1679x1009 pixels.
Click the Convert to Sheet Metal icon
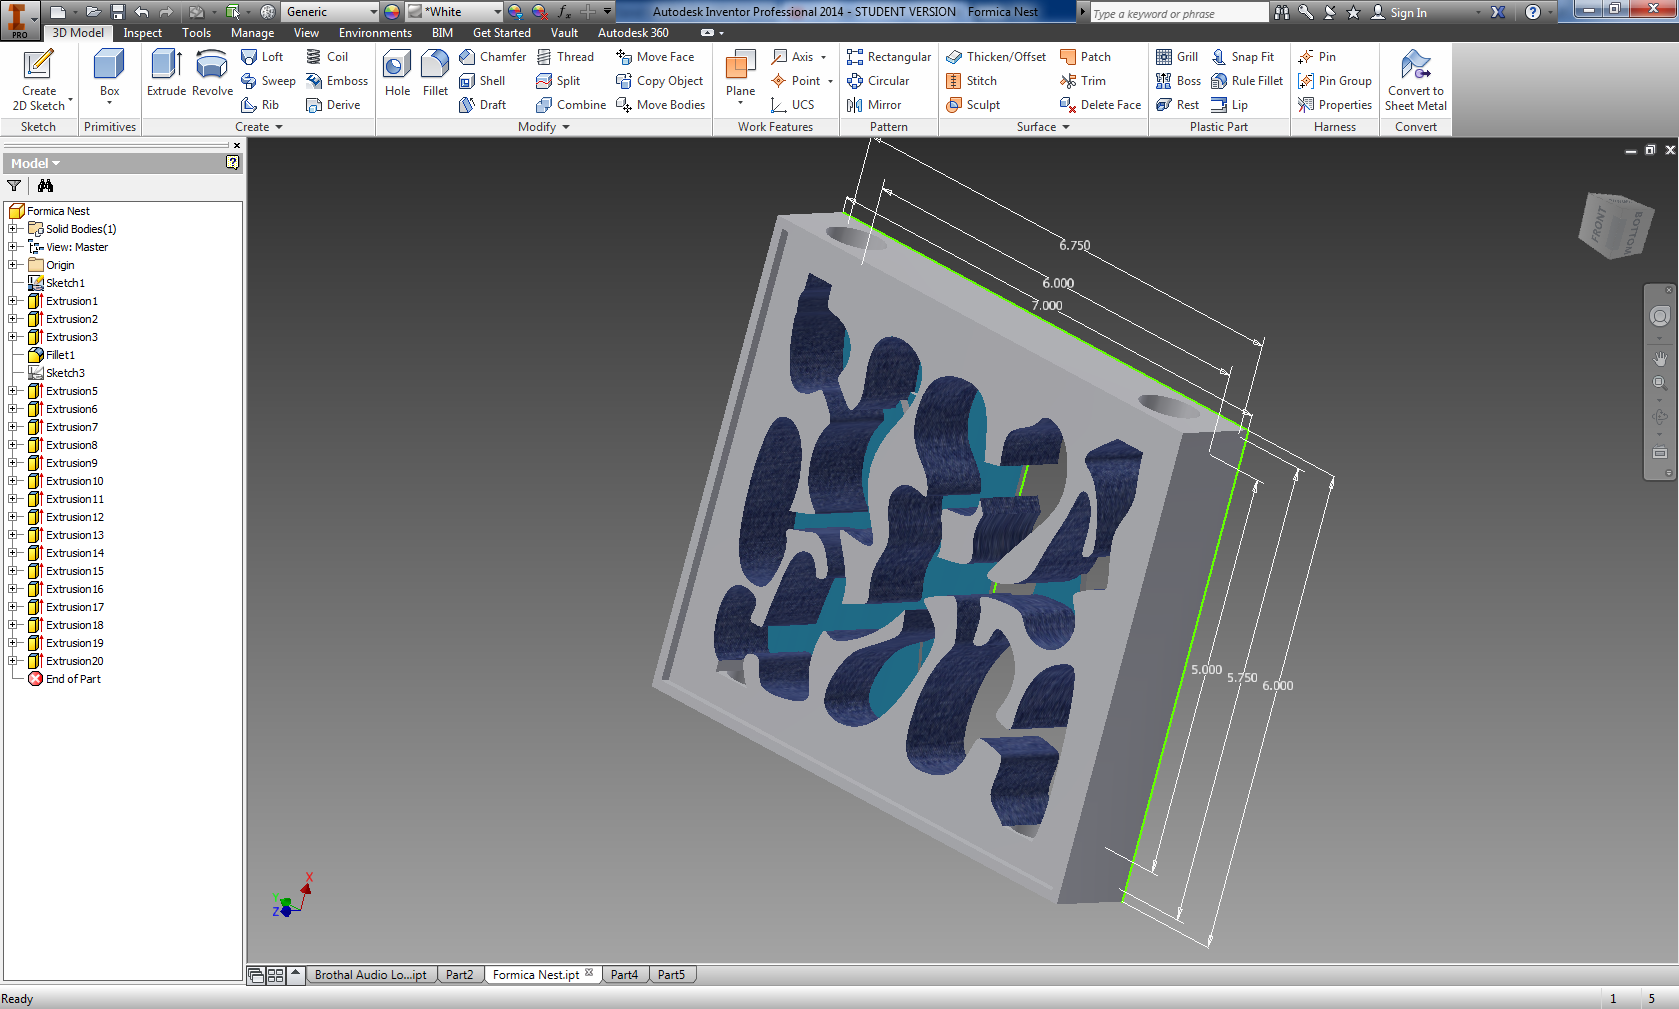point(1415,79)
